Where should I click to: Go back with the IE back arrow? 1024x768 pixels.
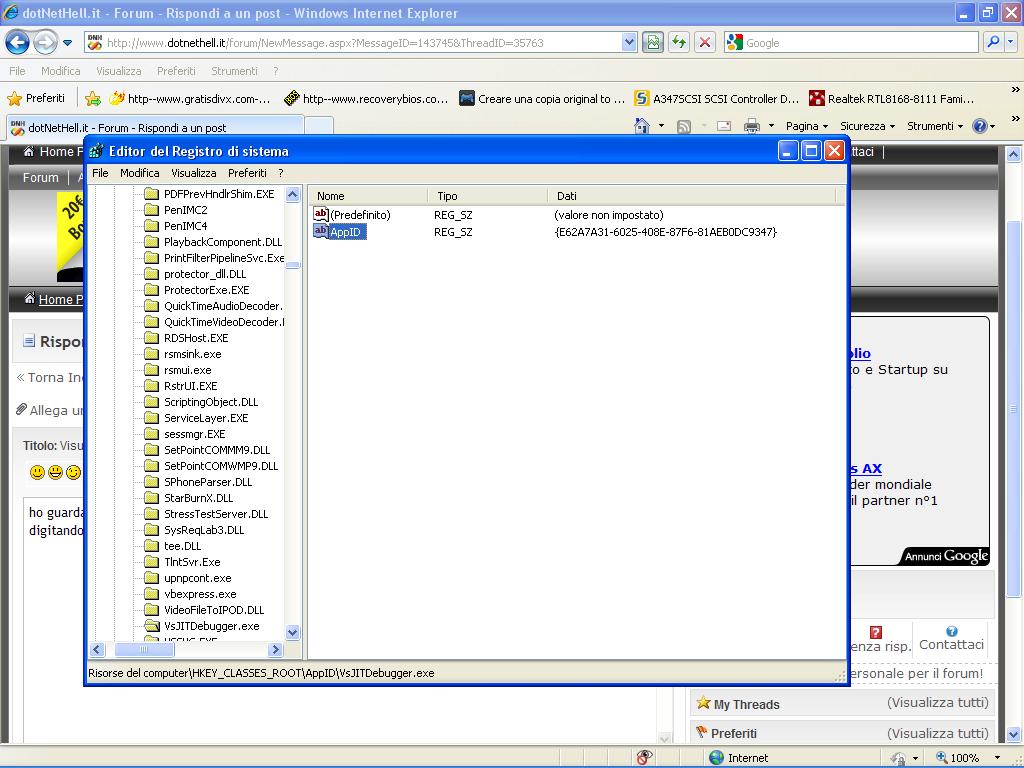coord(18,43)
